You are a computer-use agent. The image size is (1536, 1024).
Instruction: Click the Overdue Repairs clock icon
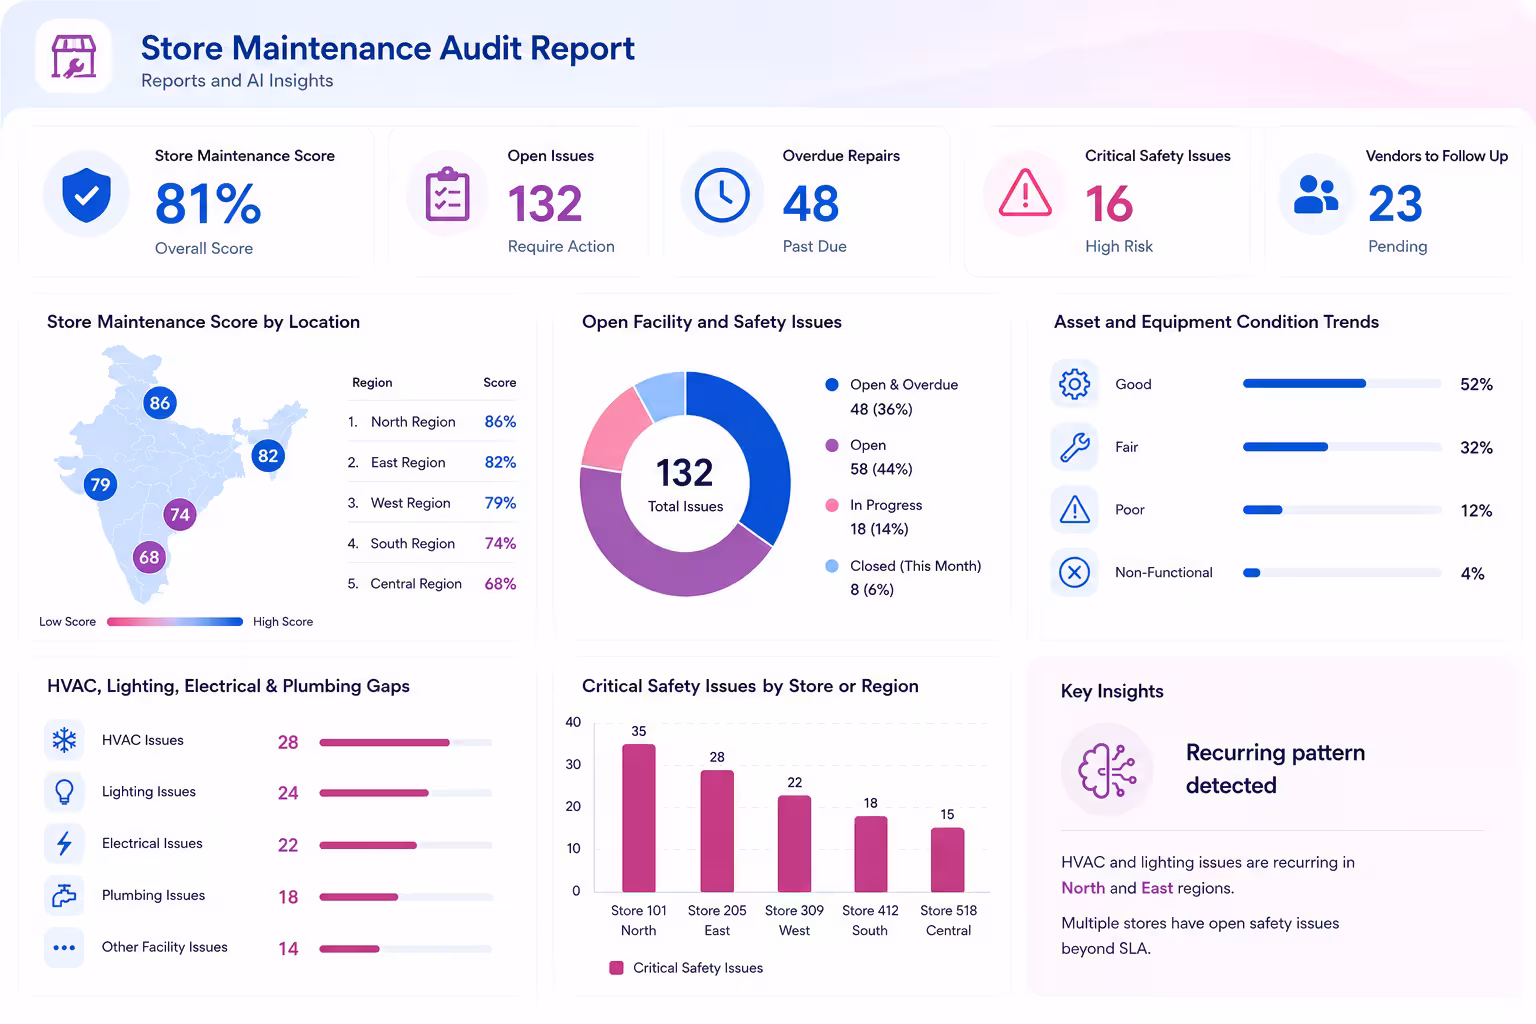[722, 194]
